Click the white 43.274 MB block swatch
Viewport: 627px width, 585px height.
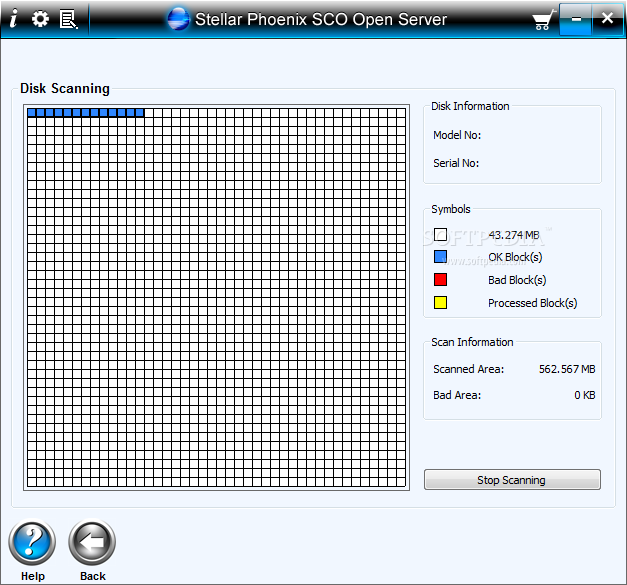[x=440, y=235]
